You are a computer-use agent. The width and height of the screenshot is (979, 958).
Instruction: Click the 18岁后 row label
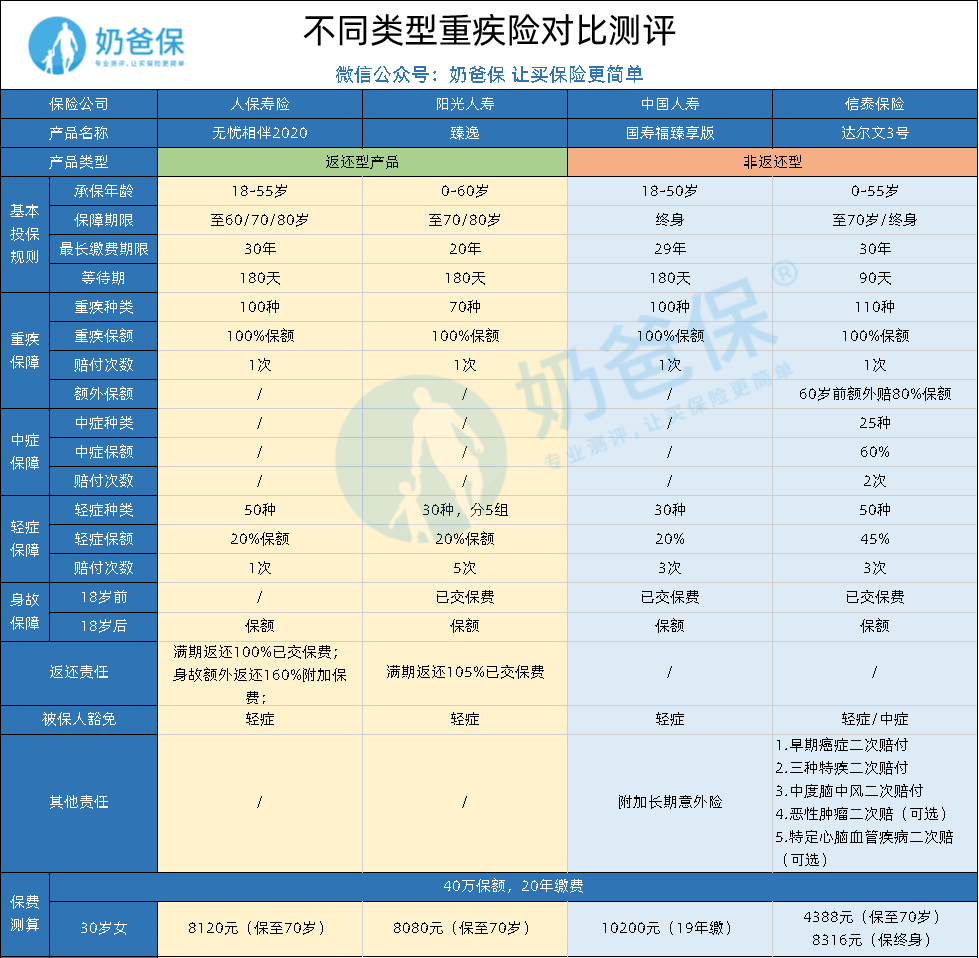click(x=104, y=626)
